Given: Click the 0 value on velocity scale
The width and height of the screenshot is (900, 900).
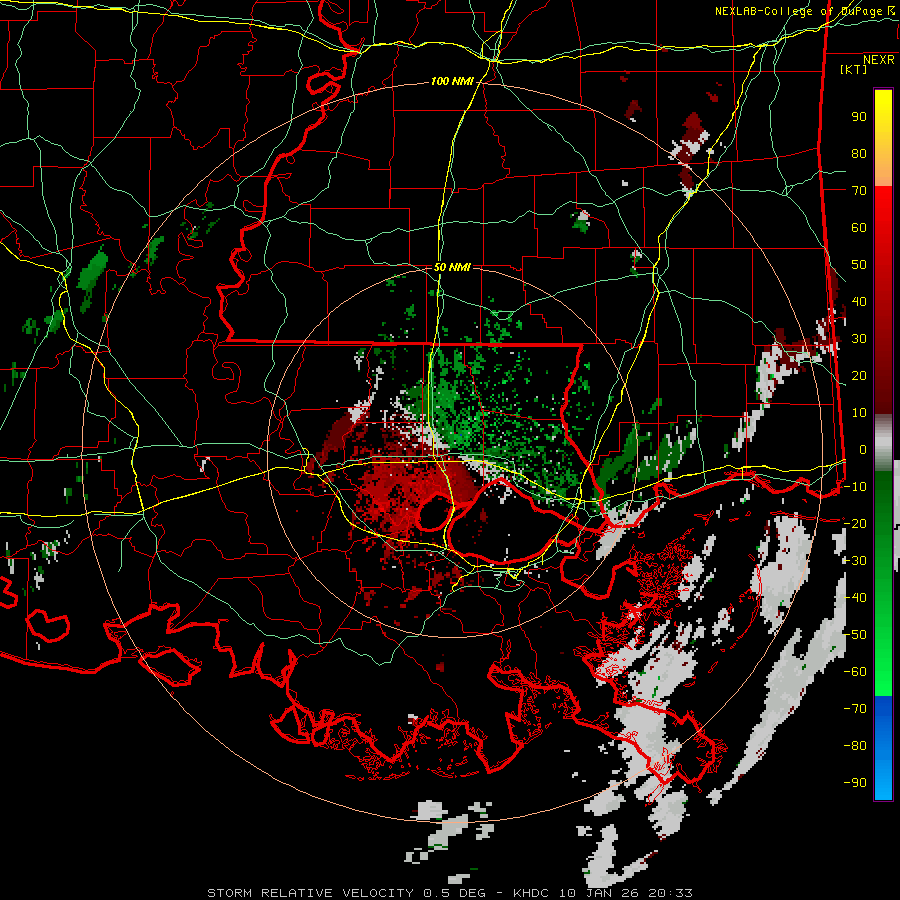Looking at the screenshot, I should tap(863, 450).
